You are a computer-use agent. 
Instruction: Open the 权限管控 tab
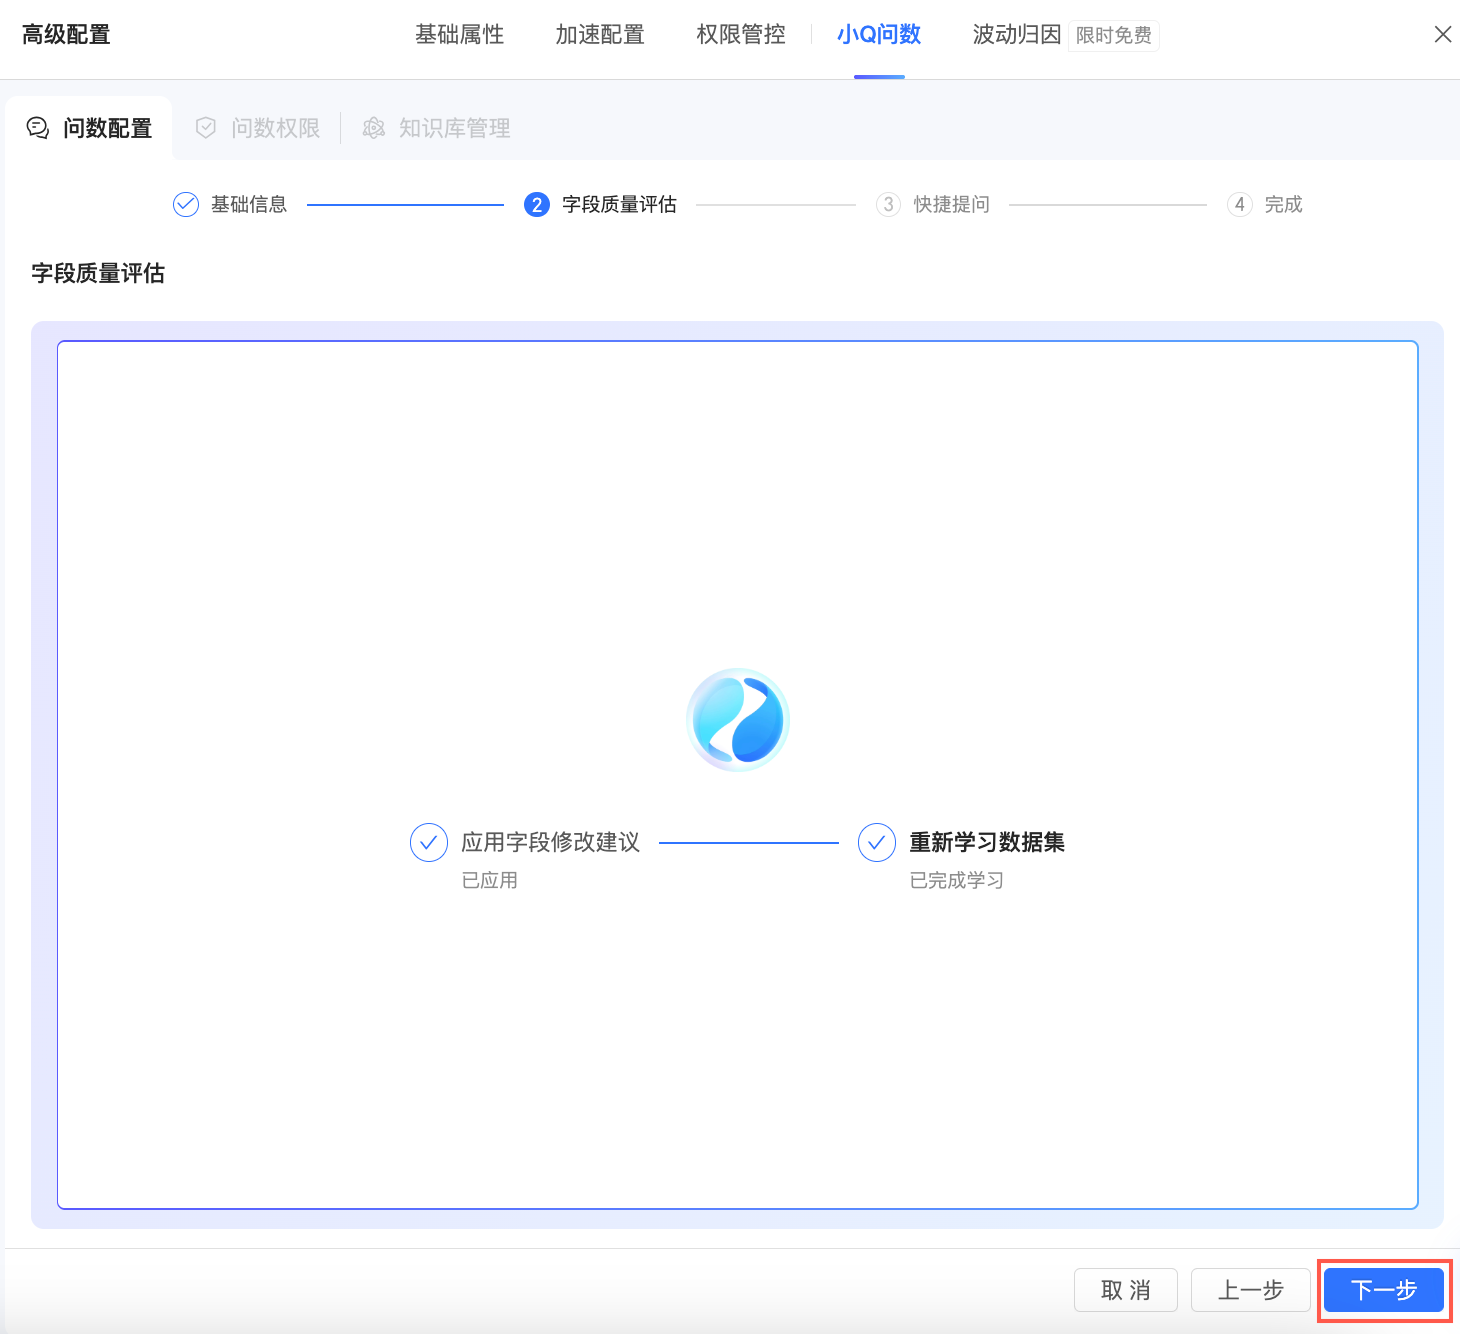741,35
